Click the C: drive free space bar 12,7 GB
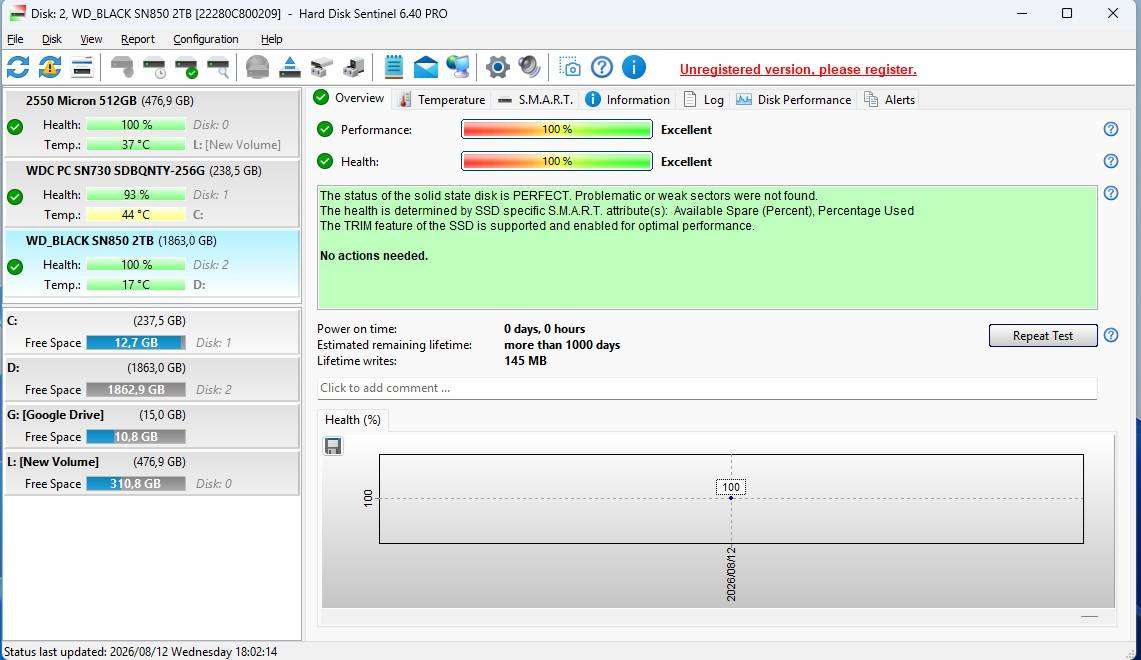This screenshot has height=660, width=1141. (x=136, y=343)
